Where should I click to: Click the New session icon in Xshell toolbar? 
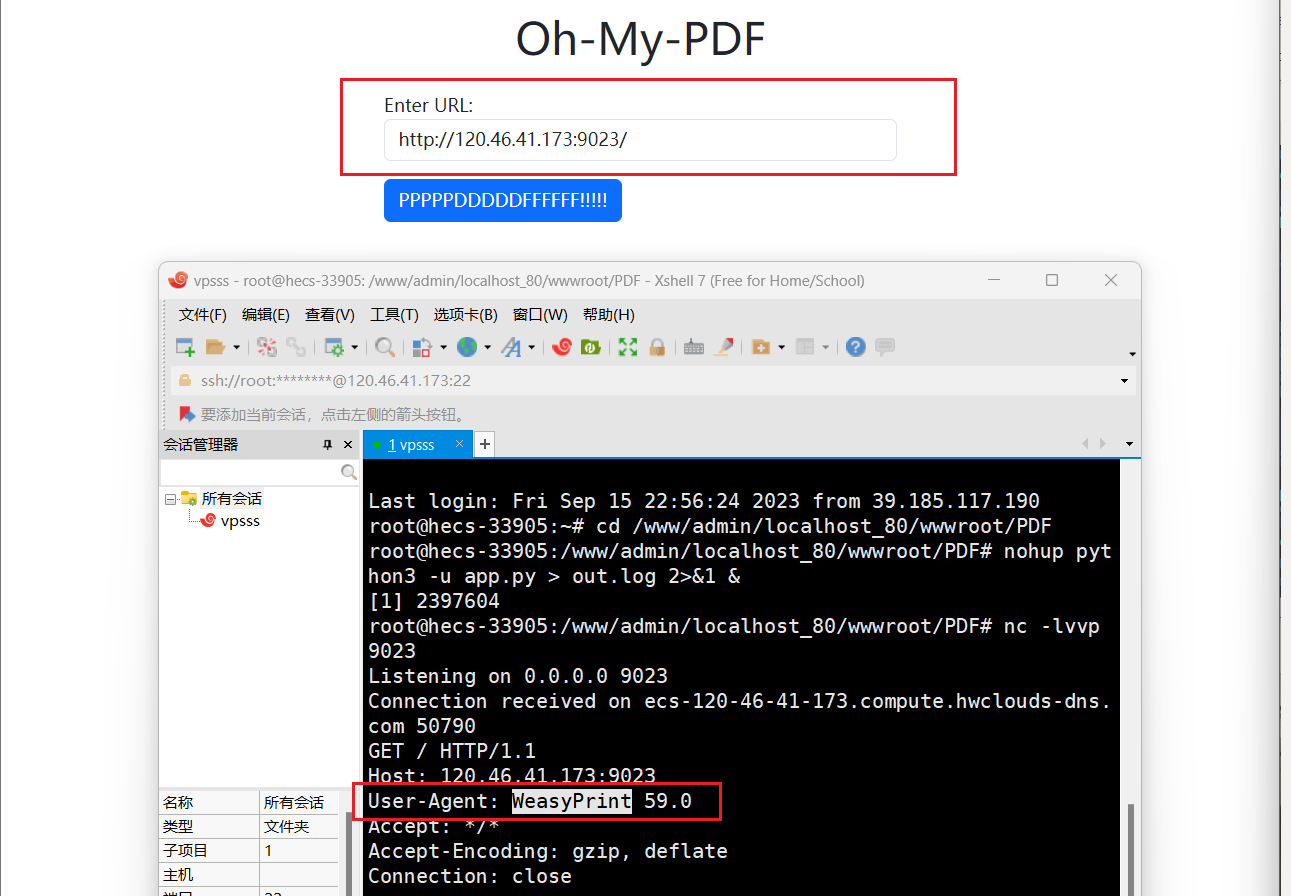pos(185,347)
